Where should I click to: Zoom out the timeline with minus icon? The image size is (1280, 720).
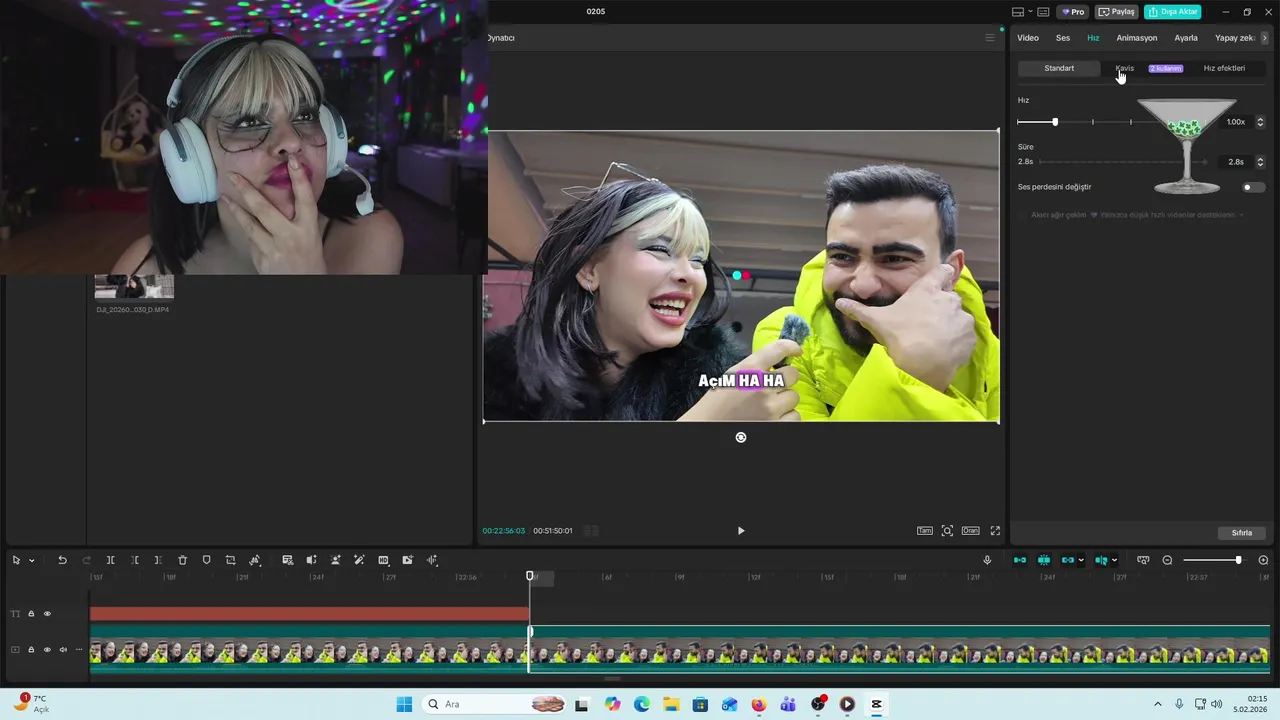point(1167,560)
